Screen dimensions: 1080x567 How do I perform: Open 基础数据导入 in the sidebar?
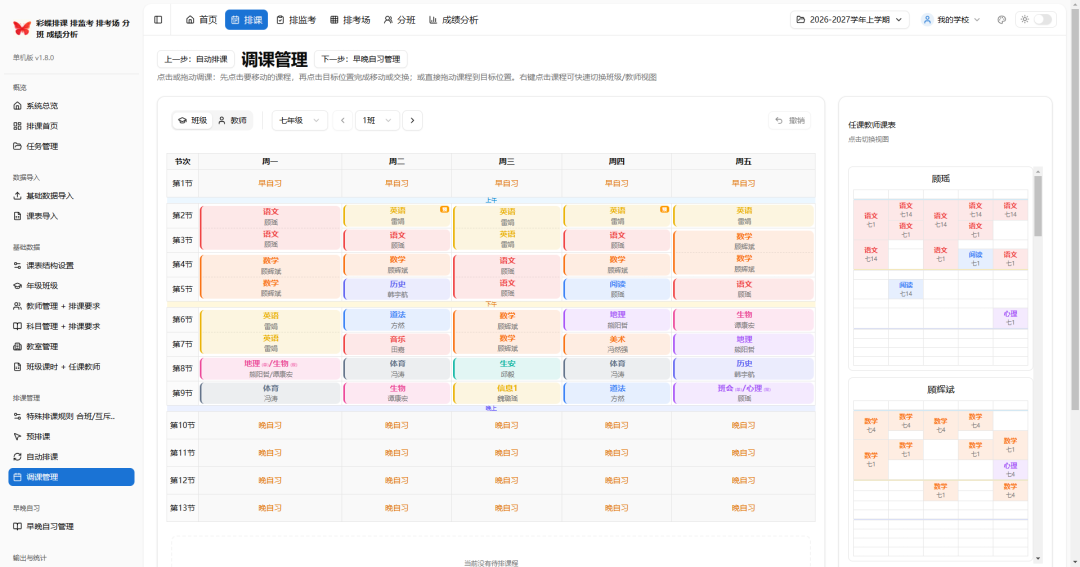pos(72,196)
